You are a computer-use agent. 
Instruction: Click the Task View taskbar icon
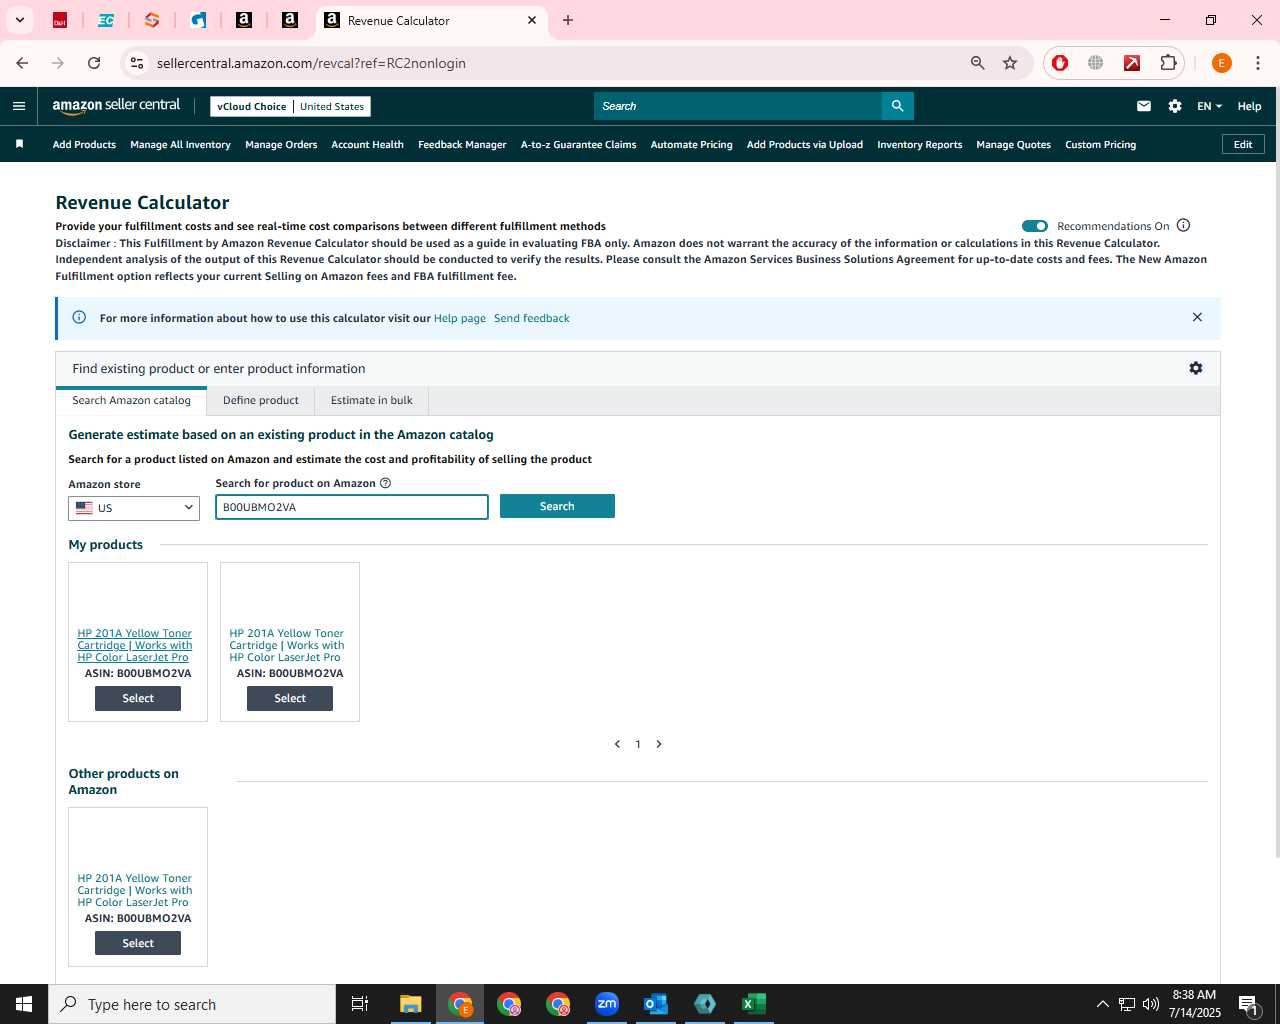(x=360, y=1004)
